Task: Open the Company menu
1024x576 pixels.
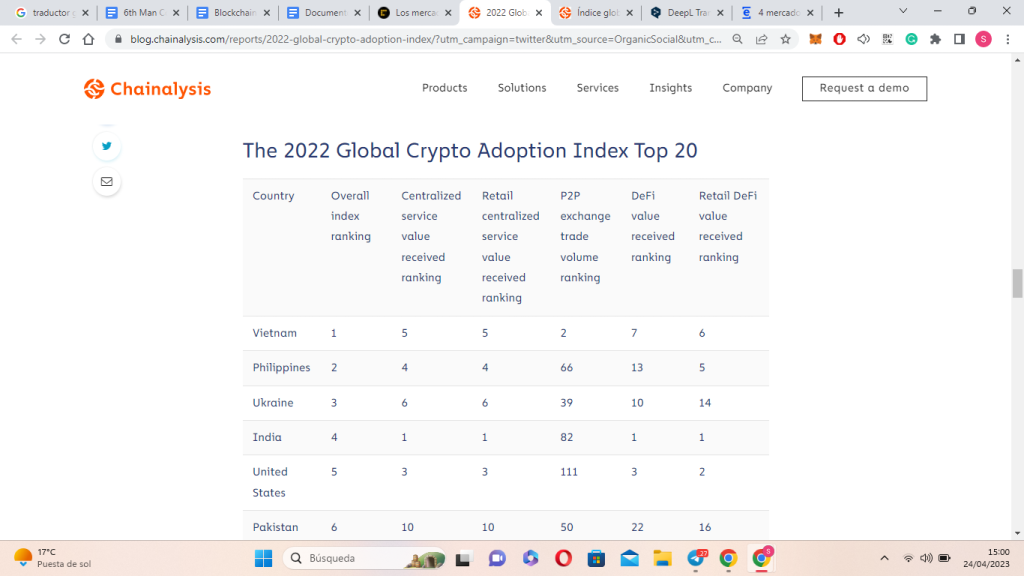Action: (x=747, y=88)
